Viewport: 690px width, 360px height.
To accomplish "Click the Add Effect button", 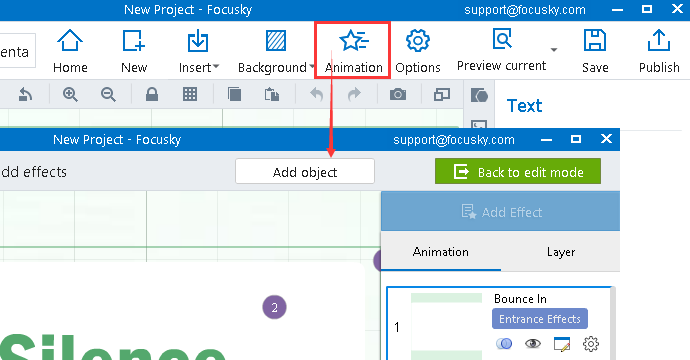I will (500, 212).
